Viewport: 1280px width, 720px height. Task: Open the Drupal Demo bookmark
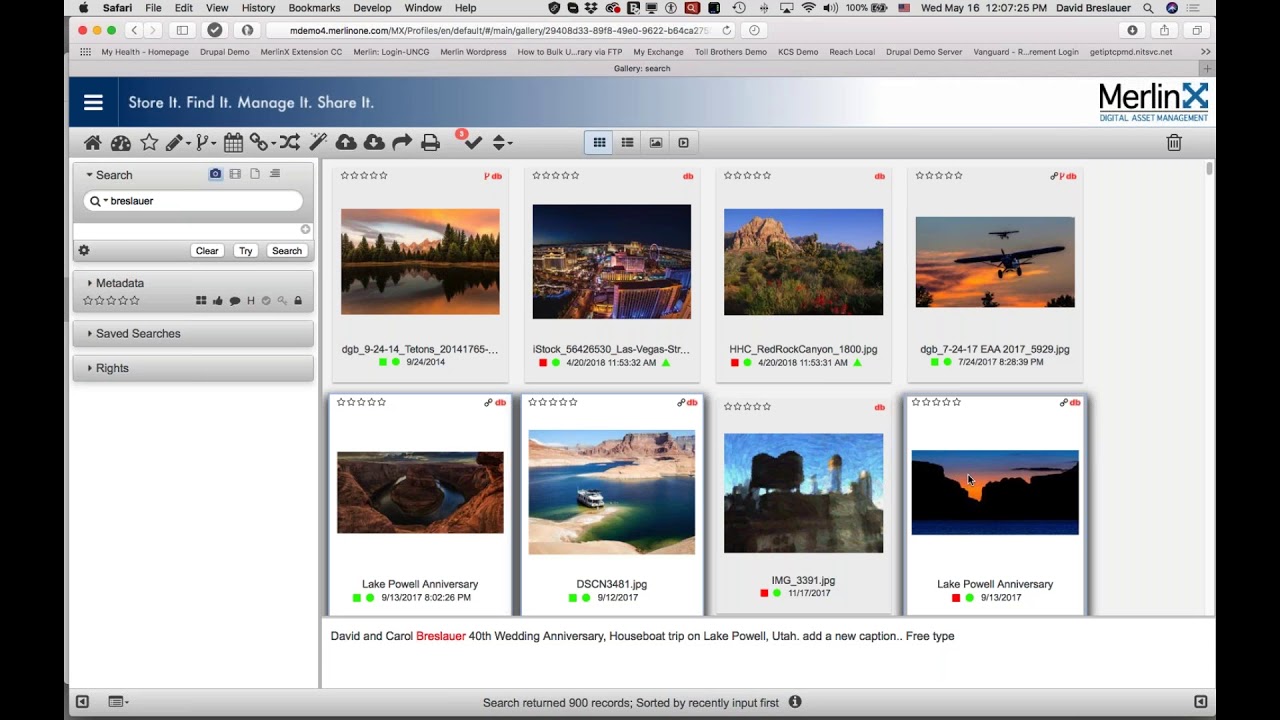225,52
